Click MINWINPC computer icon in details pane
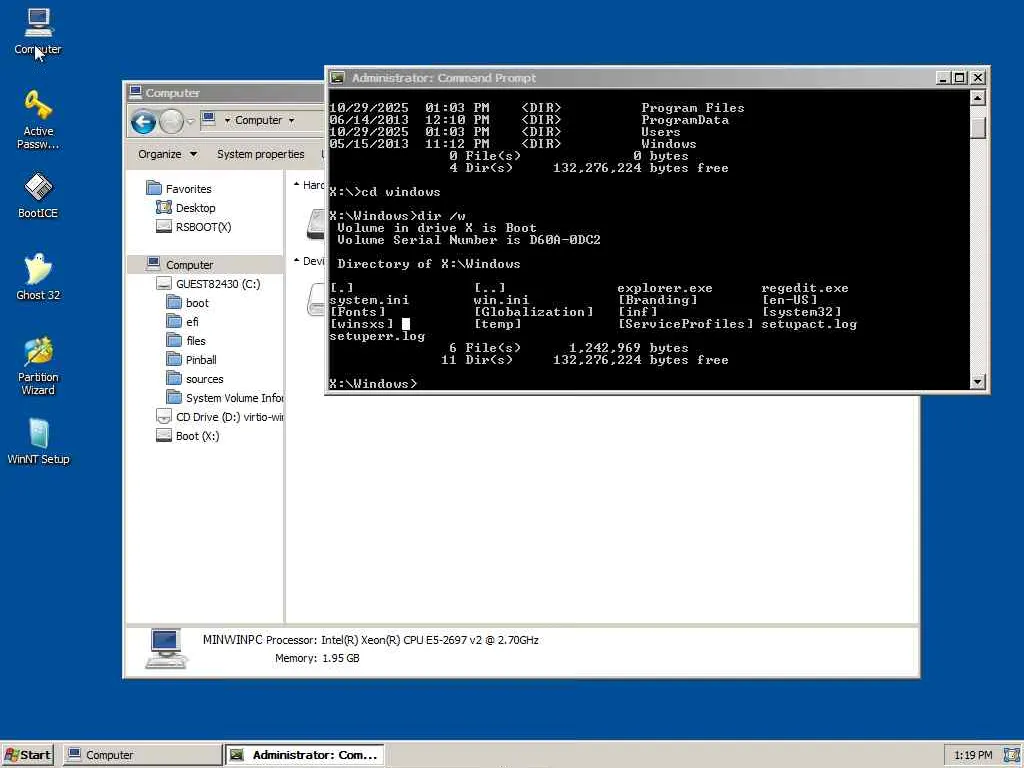This screenshot has height=768, width=1024. tap(166, 648)
